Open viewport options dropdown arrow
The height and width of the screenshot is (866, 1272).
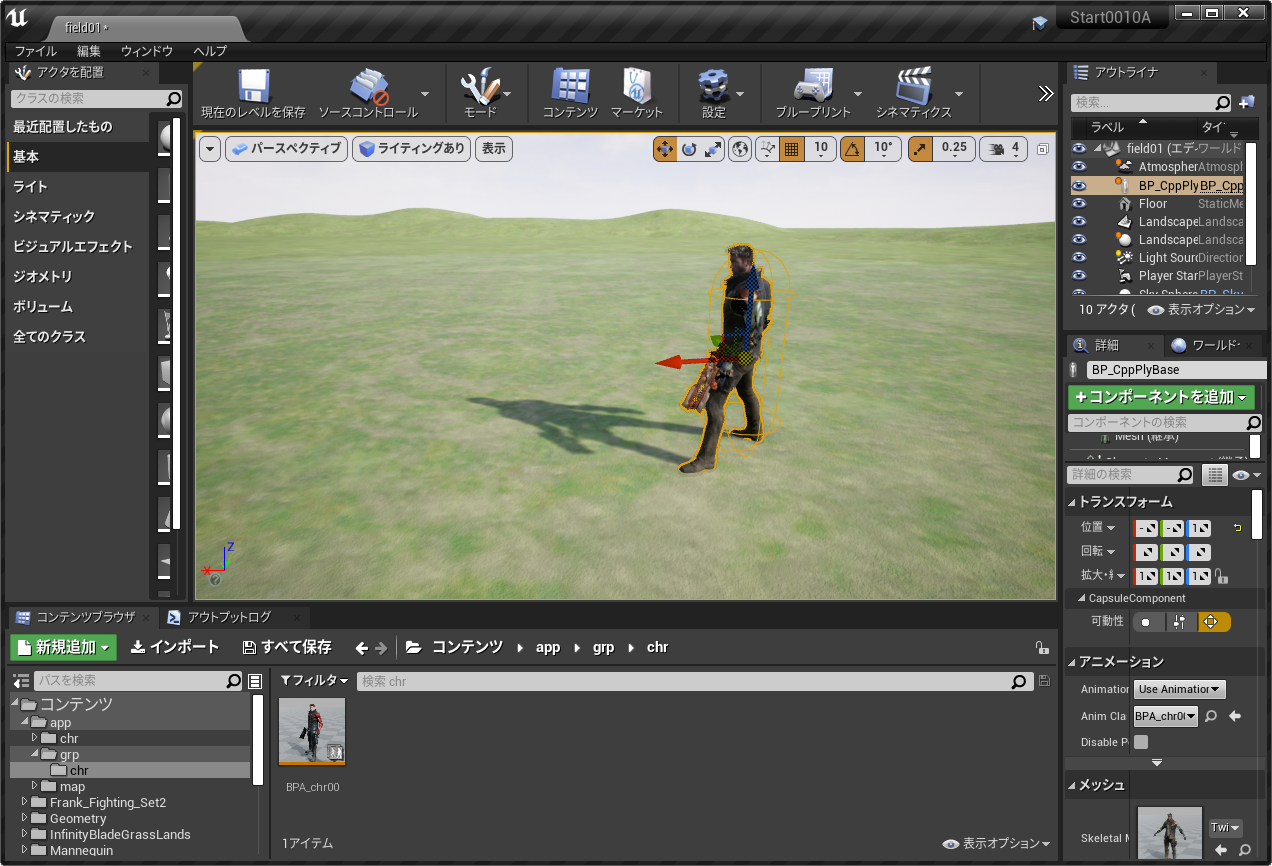pyautogui.click(x=210, y=149)
